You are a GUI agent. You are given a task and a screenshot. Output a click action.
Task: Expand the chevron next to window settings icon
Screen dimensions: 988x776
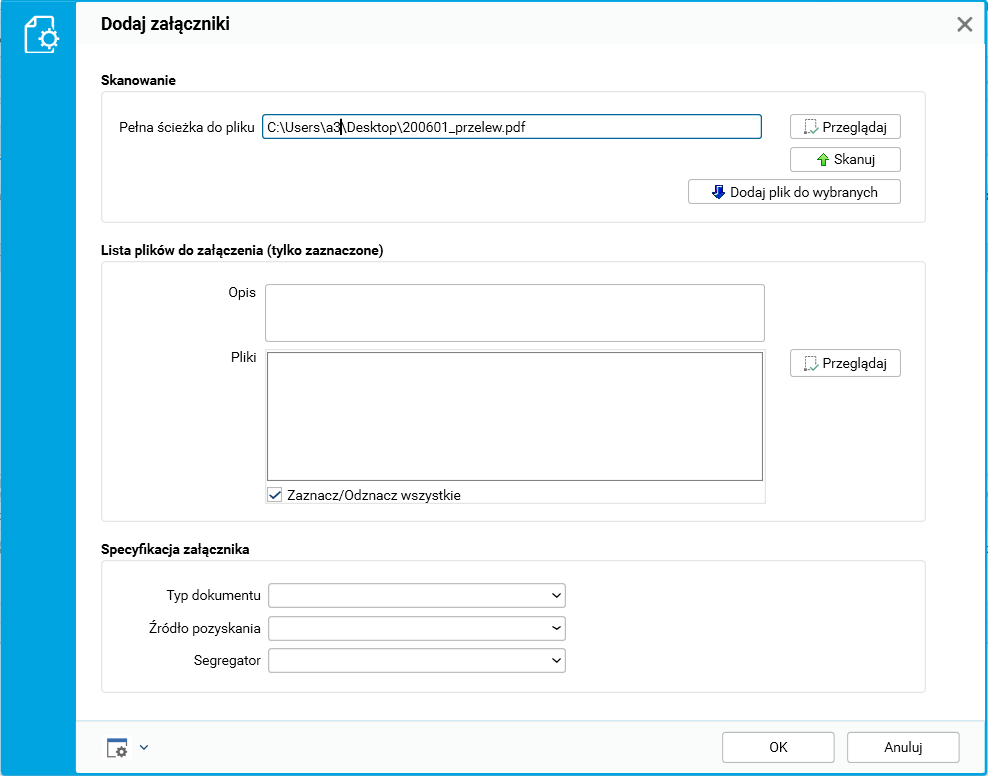pos(144,747)
